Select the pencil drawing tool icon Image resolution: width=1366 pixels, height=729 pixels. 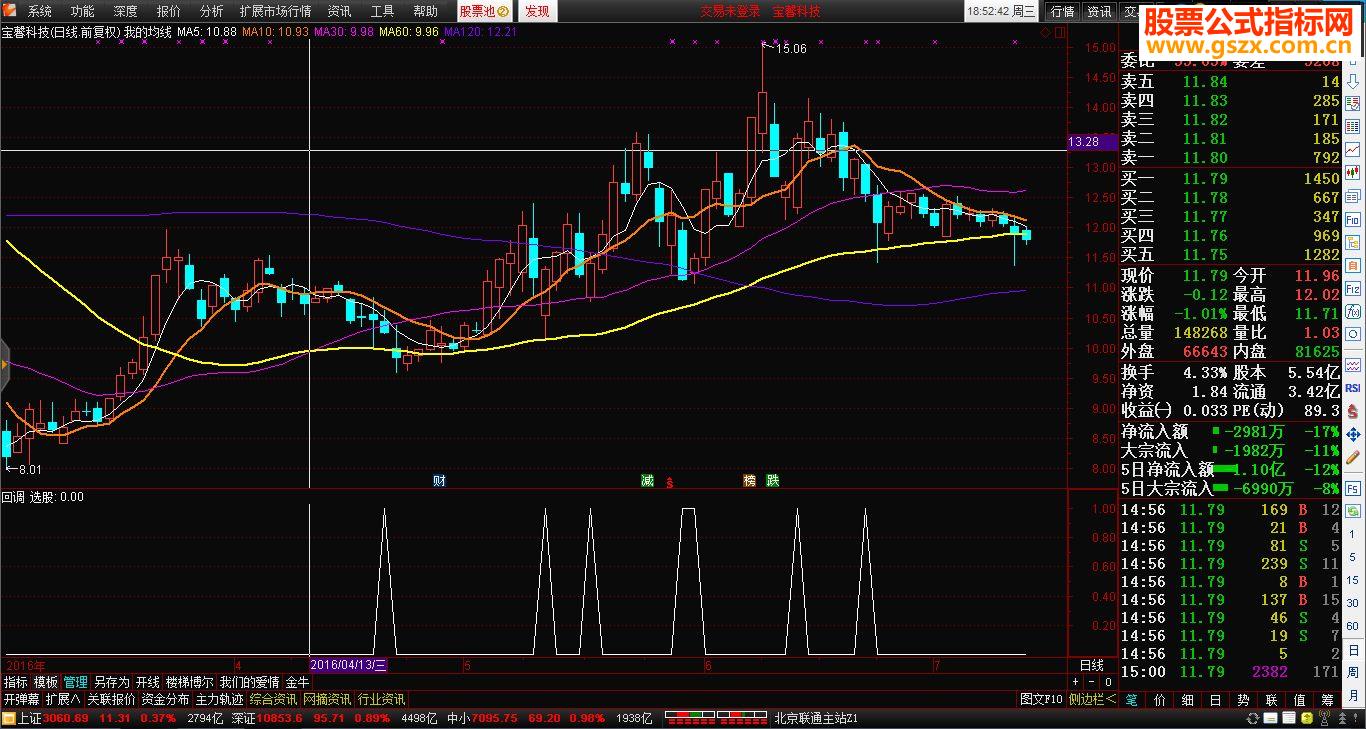point(1353,457)
